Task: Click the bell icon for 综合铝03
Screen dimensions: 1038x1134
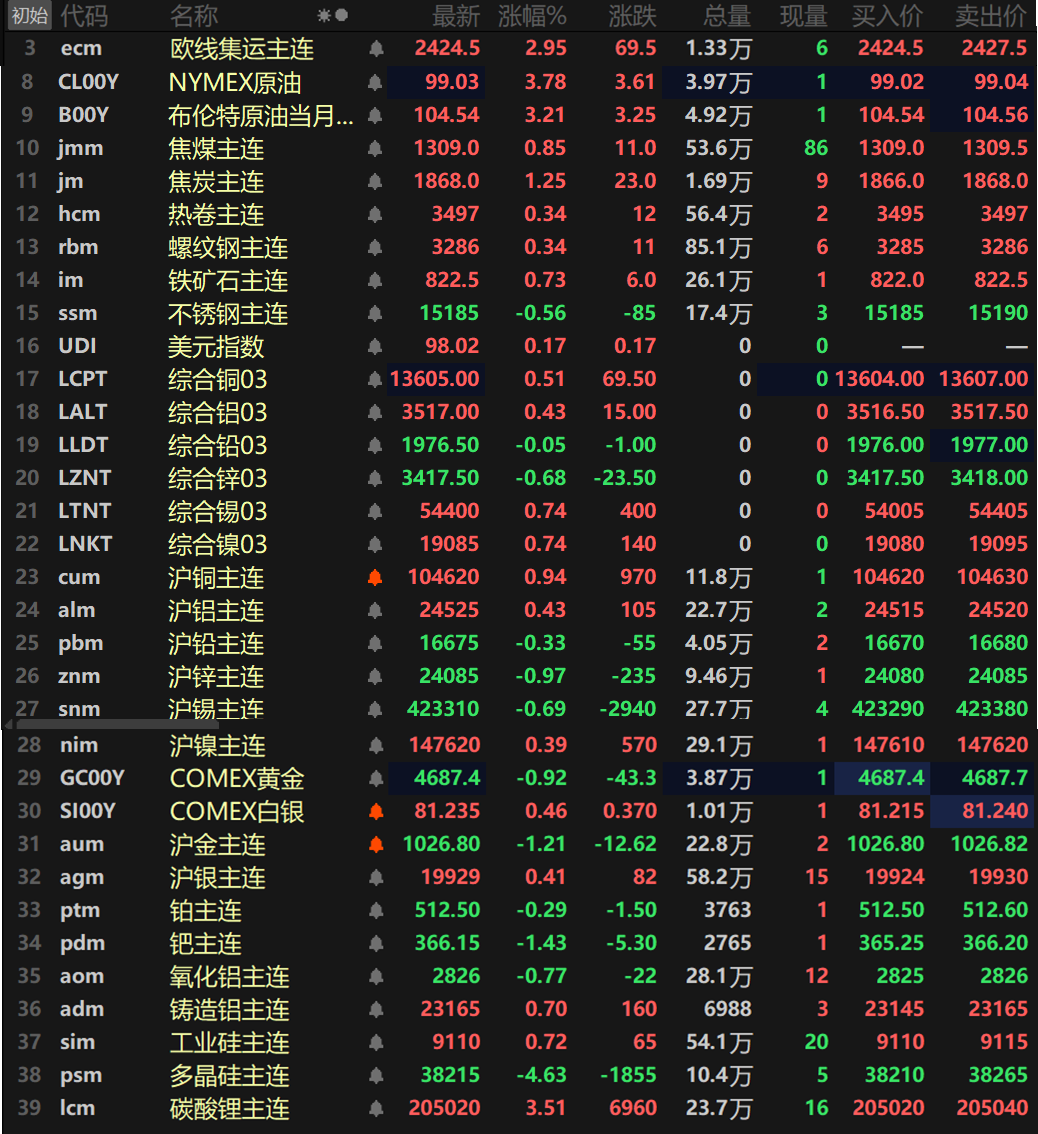Action: (375, 412)
